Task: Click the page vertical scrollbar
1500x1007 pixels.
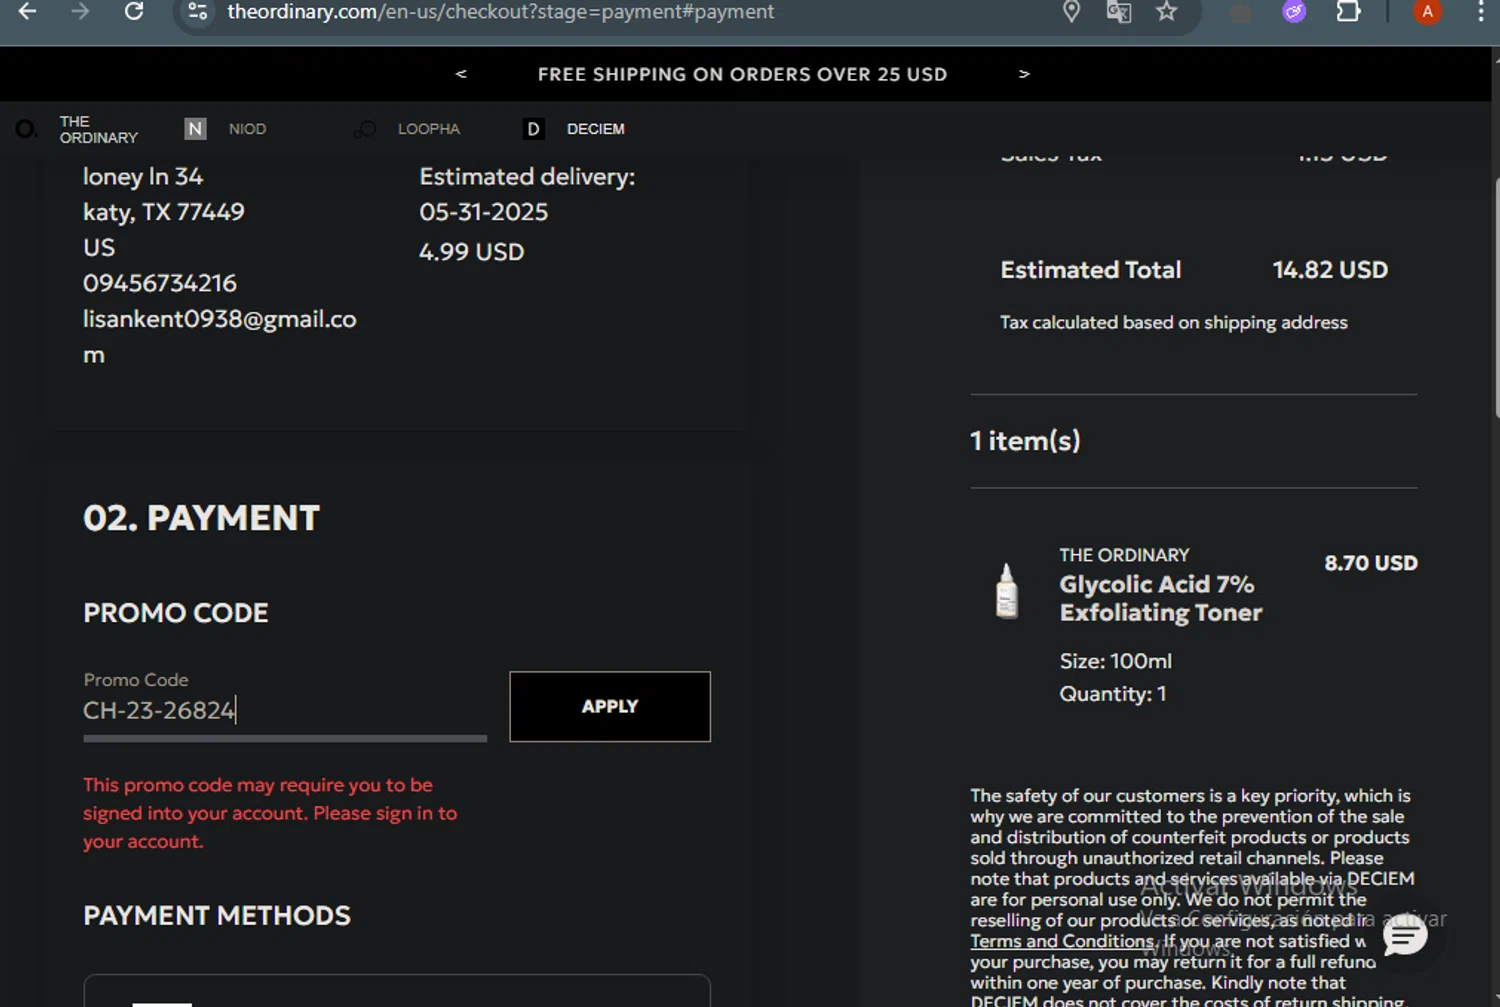Action: (1496, 297)
